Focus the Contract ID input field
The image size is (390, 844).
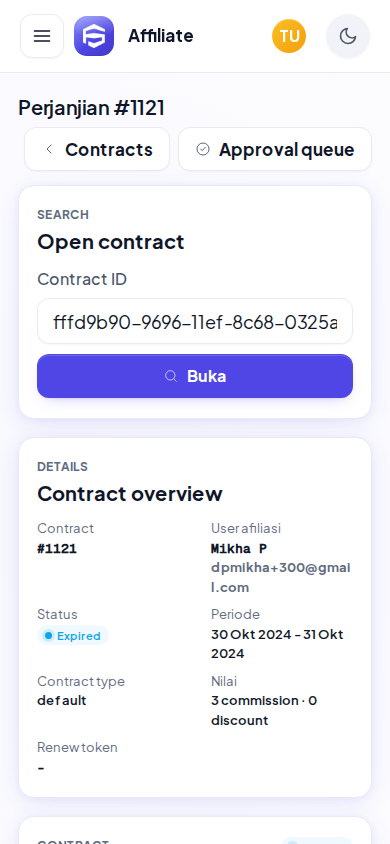point(195,321)
